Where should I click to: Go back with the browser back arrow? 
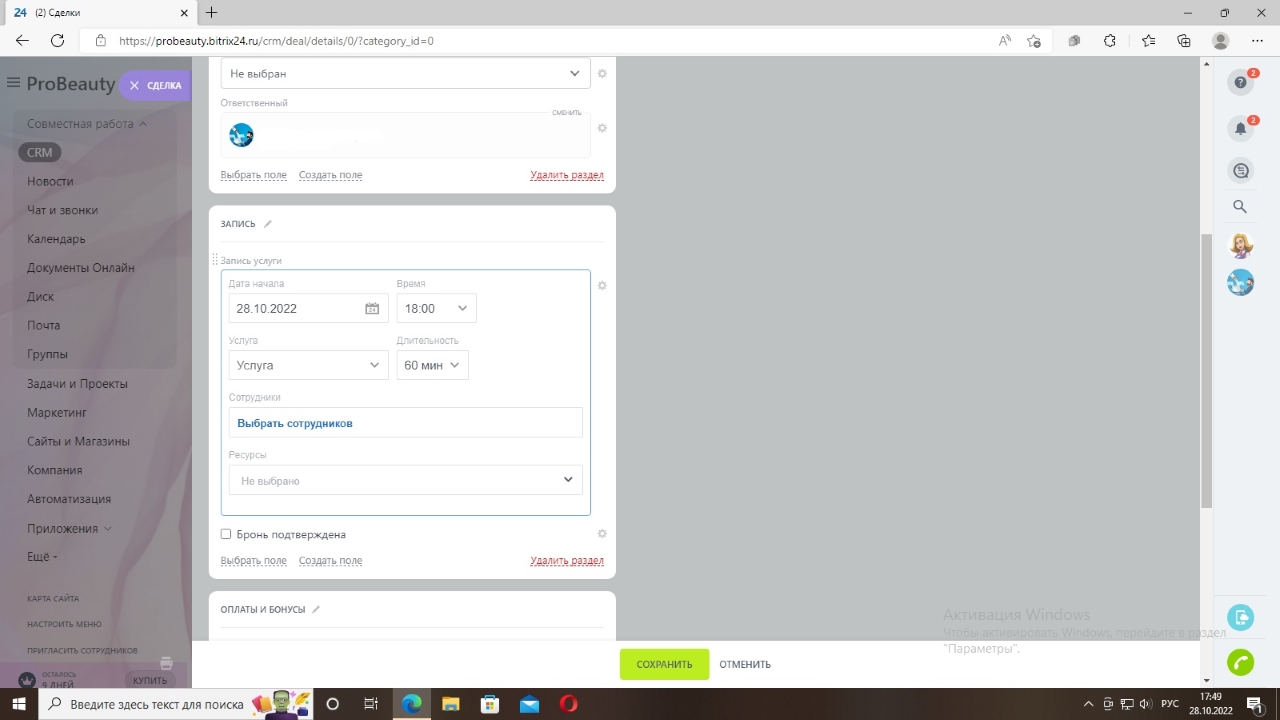[22, 41]
